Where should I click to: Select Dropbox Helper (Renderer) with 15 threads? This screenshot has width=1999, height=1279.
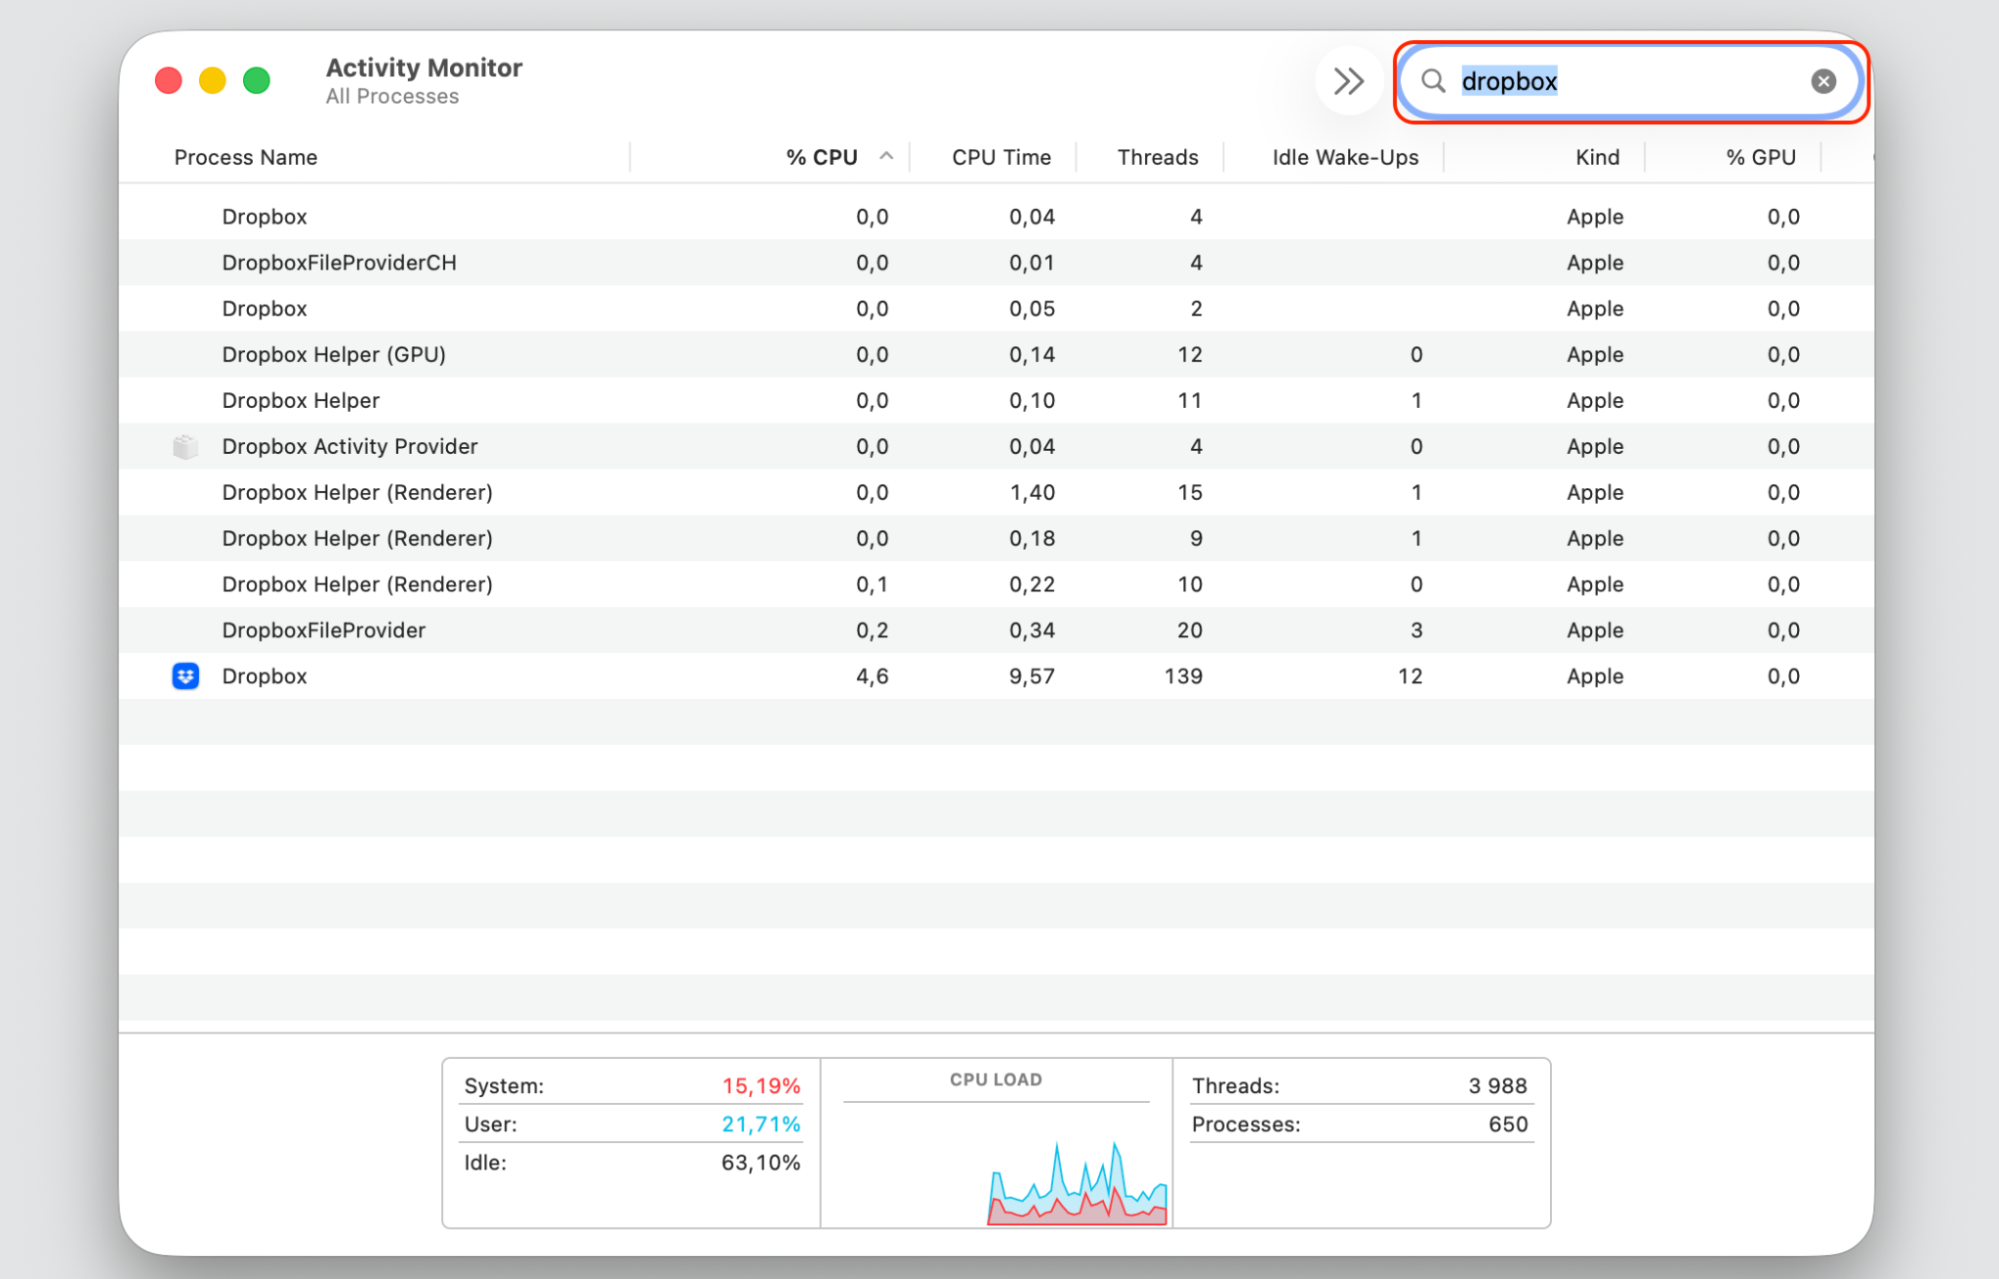click(x=996, y=492)
